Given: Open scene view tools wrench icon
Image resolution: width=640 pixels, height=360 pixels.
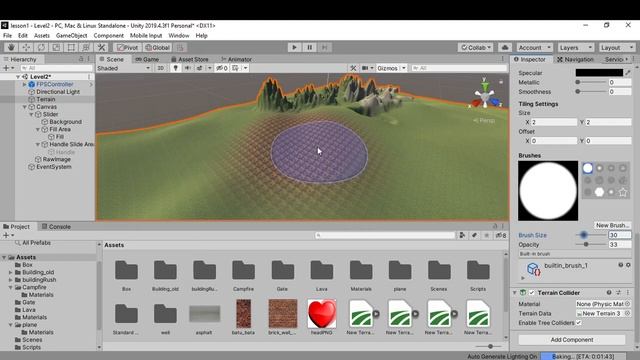Looking at the screenshot, I should point(353,68).
